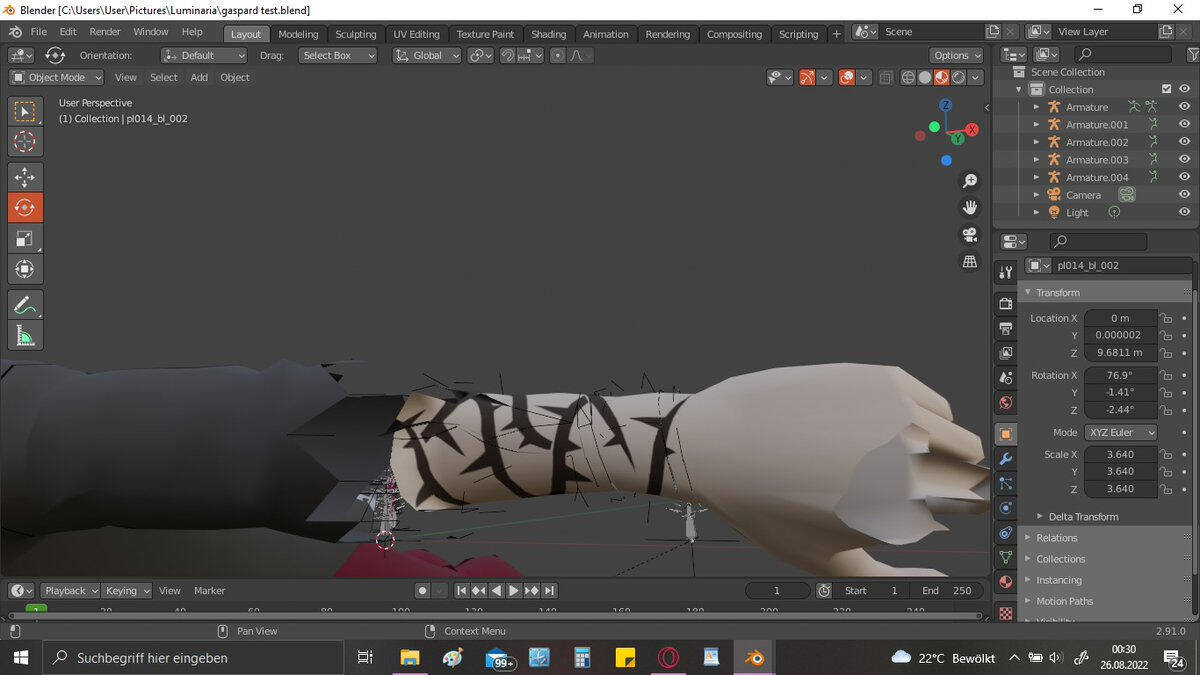Image resolution: width=1200 pixels, height=675 pixels.
Task: Hide Armature.002 in the outliner
Action: click(x=1184, y=142)
